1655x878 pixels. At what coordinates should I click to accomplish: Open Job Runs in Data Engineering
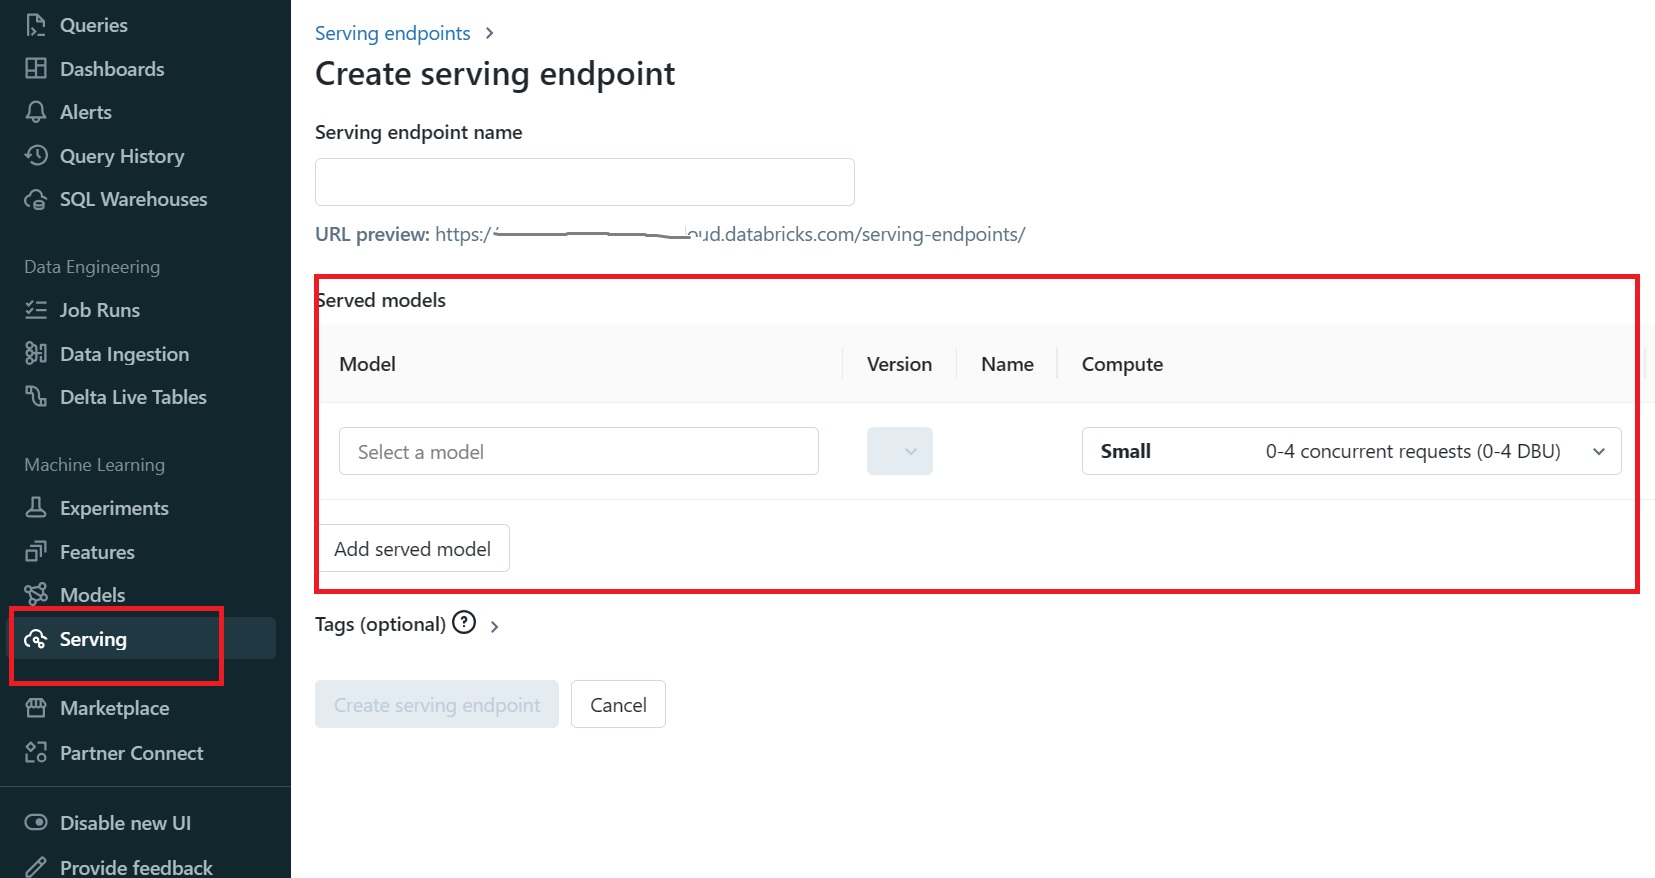point(99,310)
